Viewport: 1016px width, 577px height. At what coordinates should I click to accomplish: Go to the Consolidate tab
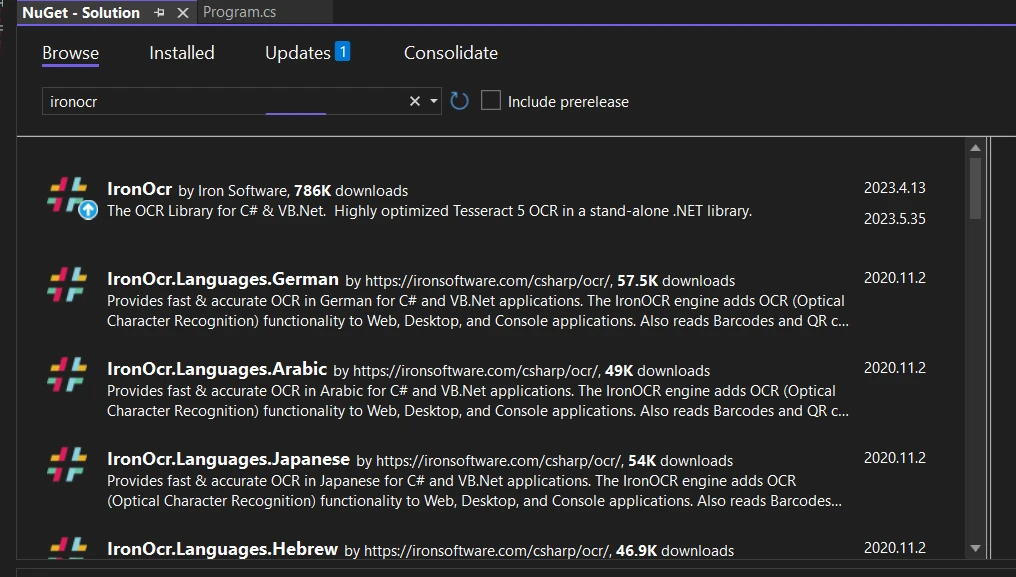pos(450,53)
